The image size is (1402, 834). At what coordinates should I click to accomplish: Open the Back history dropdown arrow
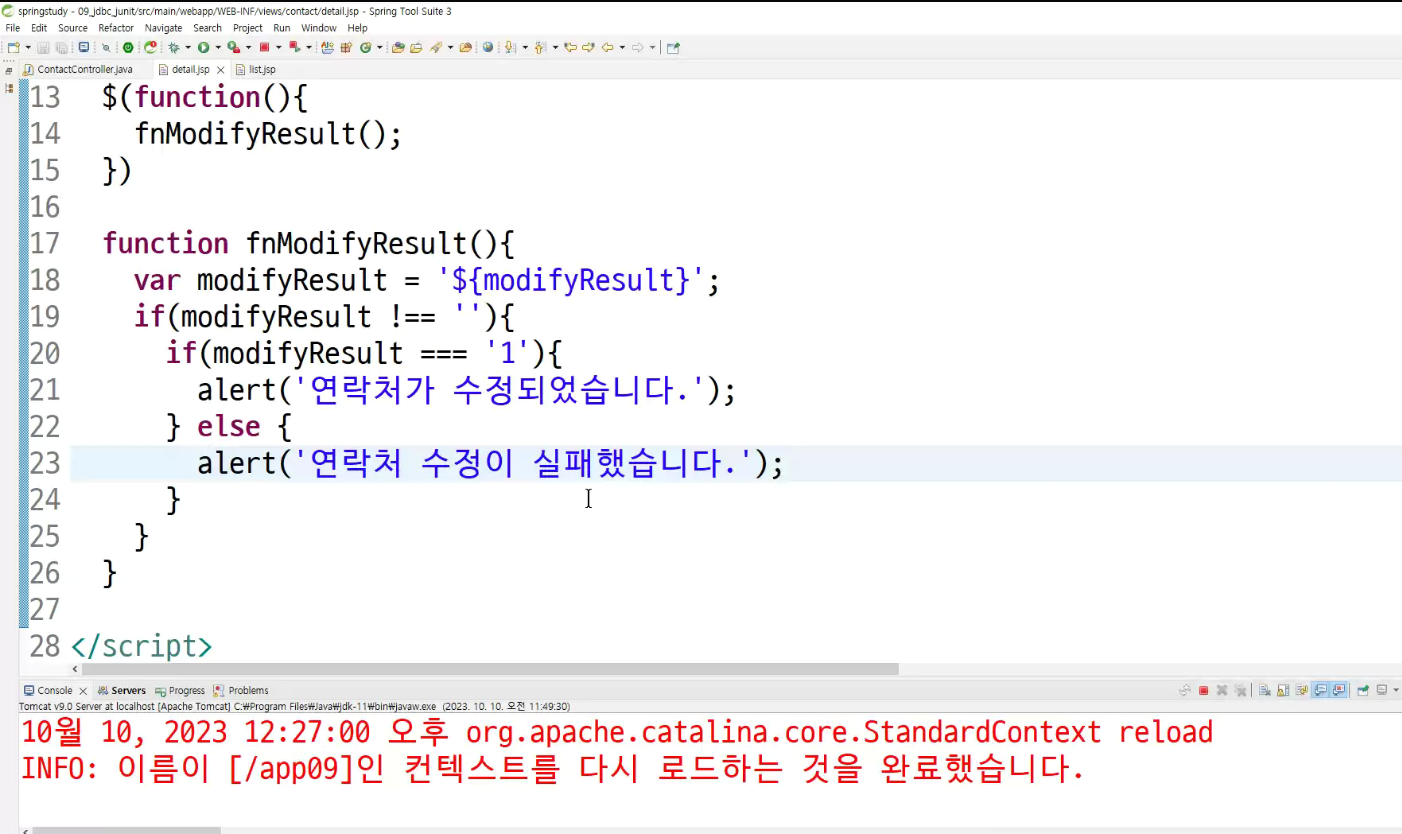(622, 47)
